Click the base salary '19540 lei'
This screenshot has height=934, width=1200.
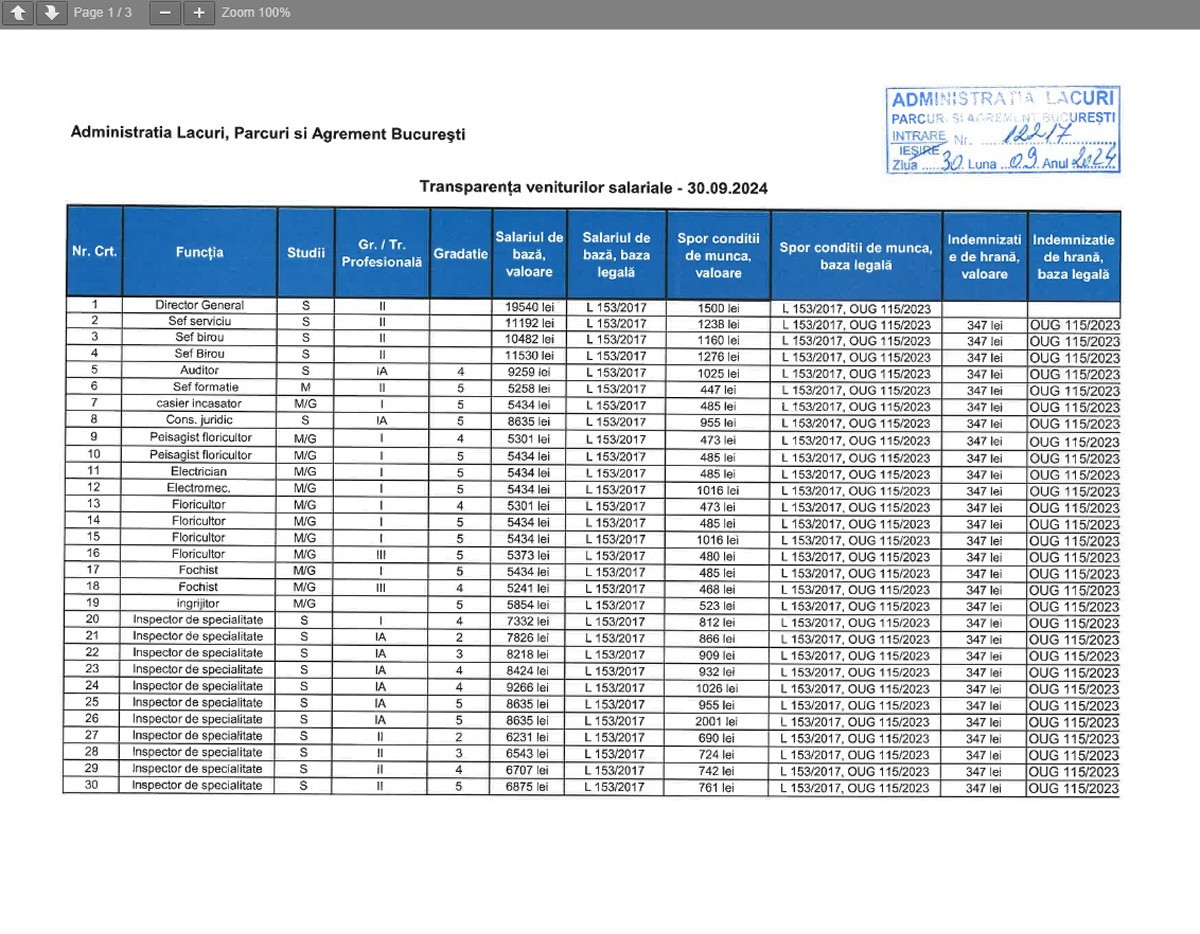click(529, 307)
